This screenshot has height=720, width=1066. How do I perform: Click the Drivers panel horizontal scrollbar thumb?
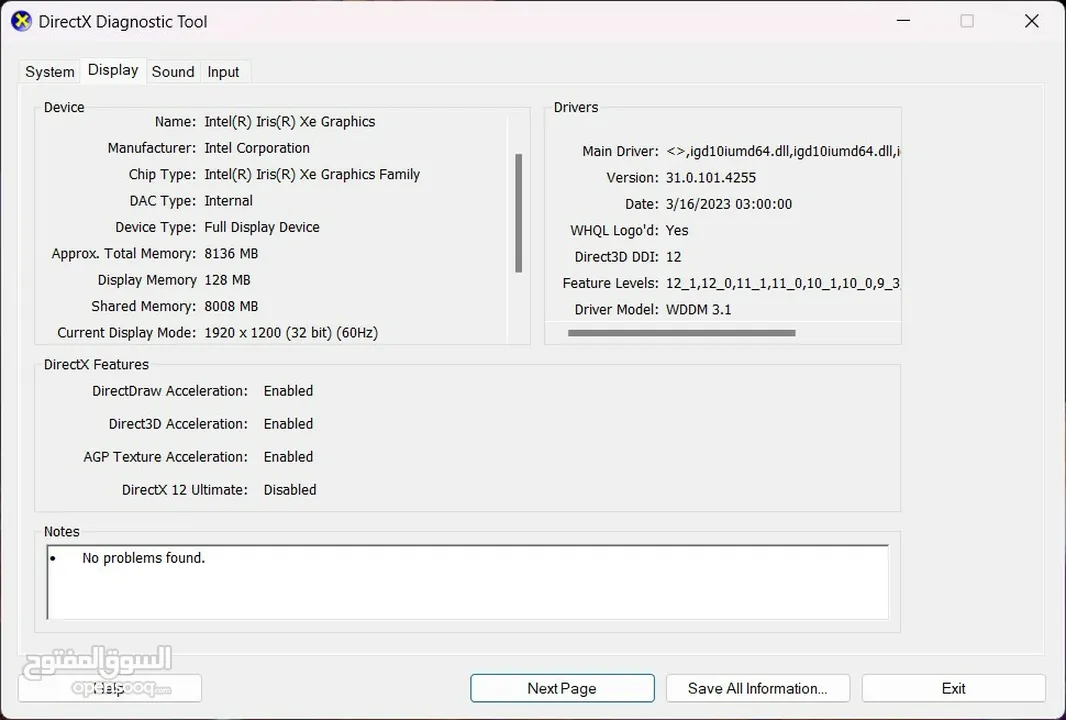coord(681,333)
